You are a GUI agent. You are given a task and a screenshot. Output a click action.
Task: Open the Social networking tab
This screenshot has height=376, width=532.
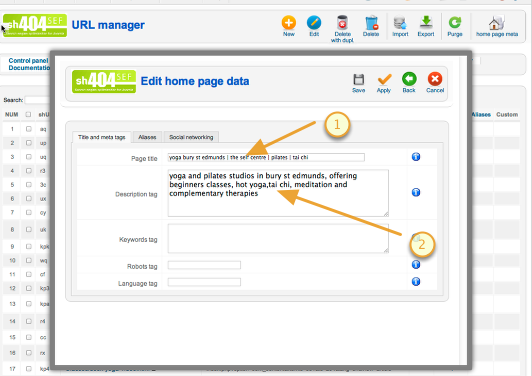pos(191,137)
